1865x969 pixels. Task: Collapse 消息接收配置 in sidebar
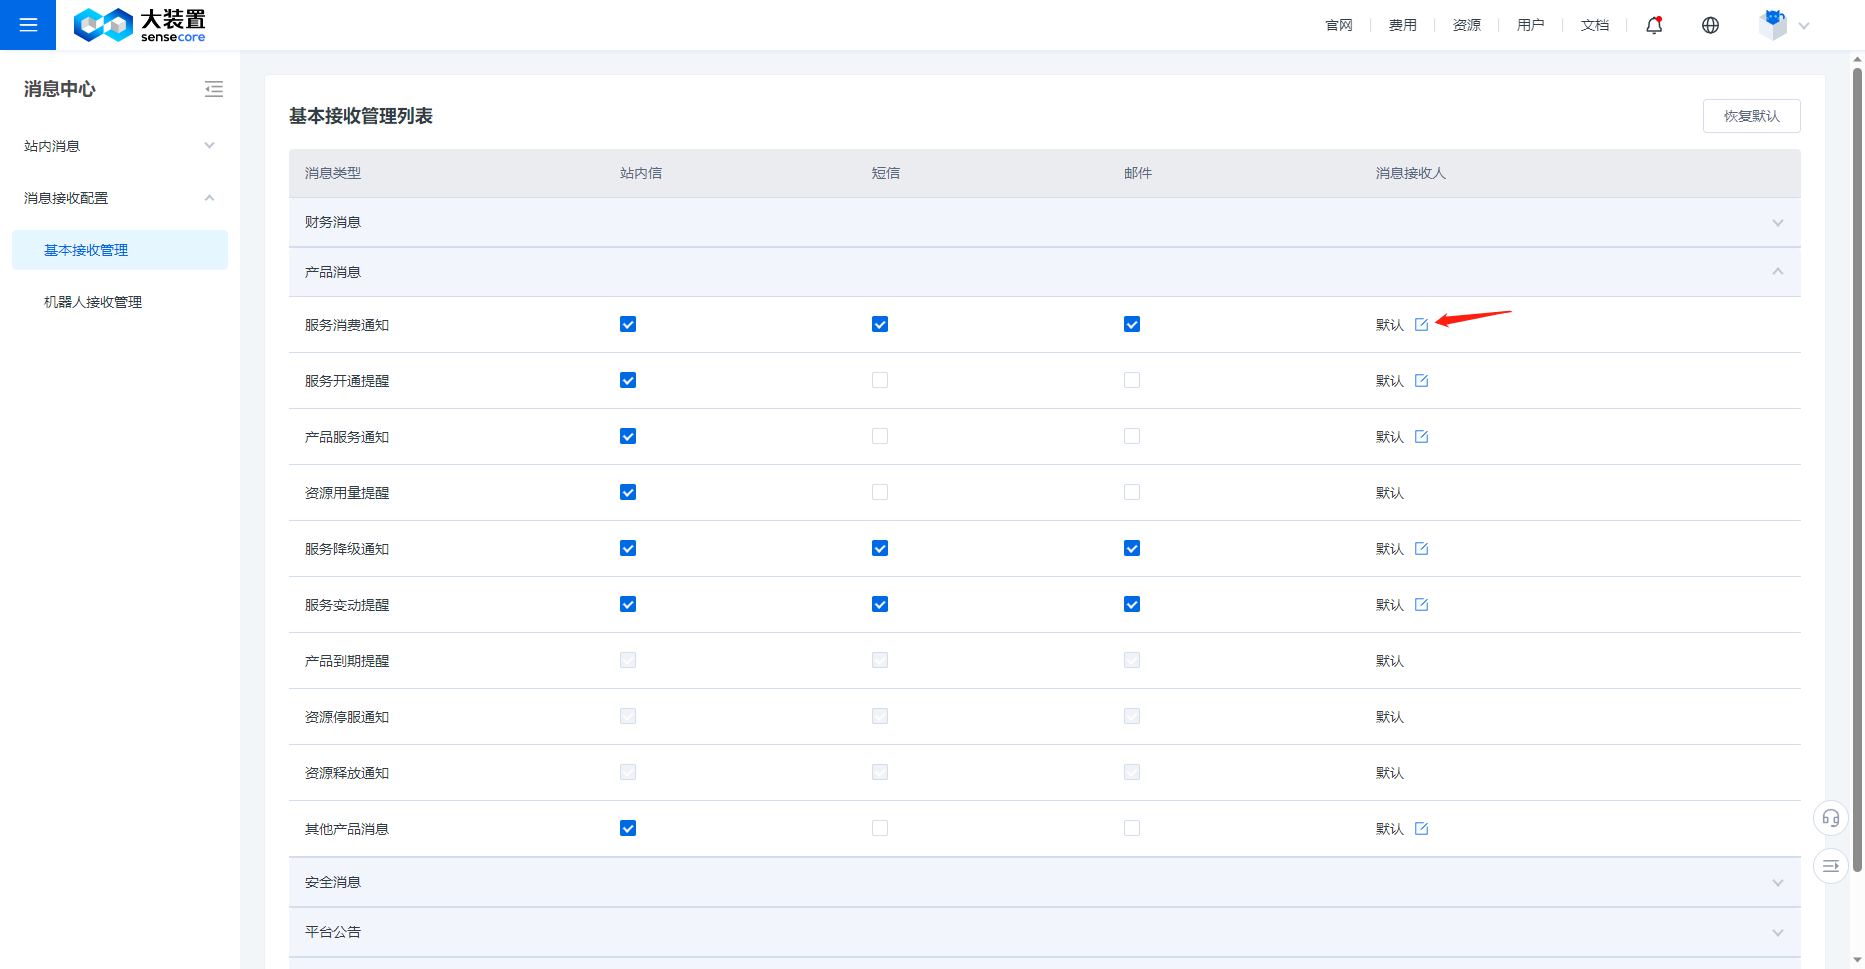[x=120, y=198]
